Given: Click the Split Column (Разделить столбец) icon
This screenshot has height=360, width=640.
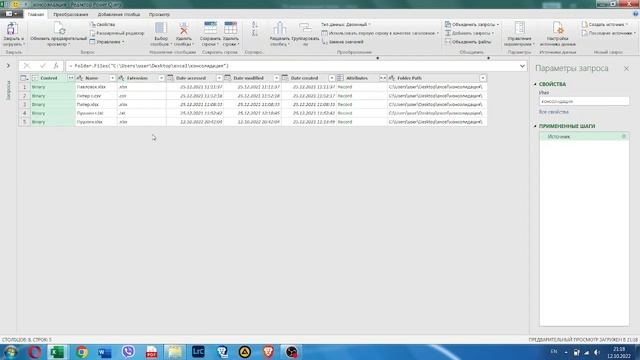Looking at the screenshot, I should [x=280, y=28].
